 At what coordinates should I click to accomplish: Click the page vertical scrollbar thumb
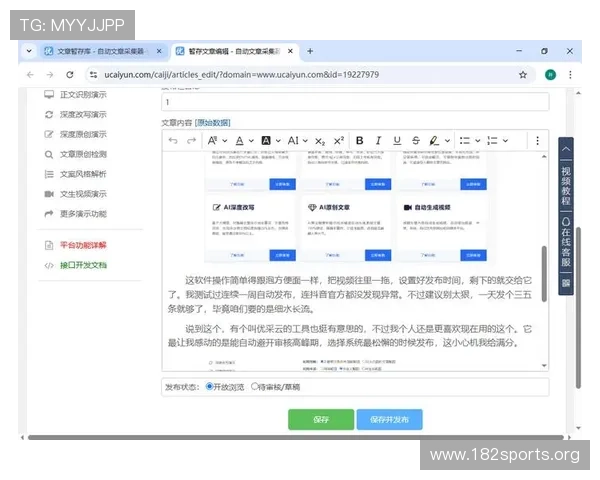(578, 308)
